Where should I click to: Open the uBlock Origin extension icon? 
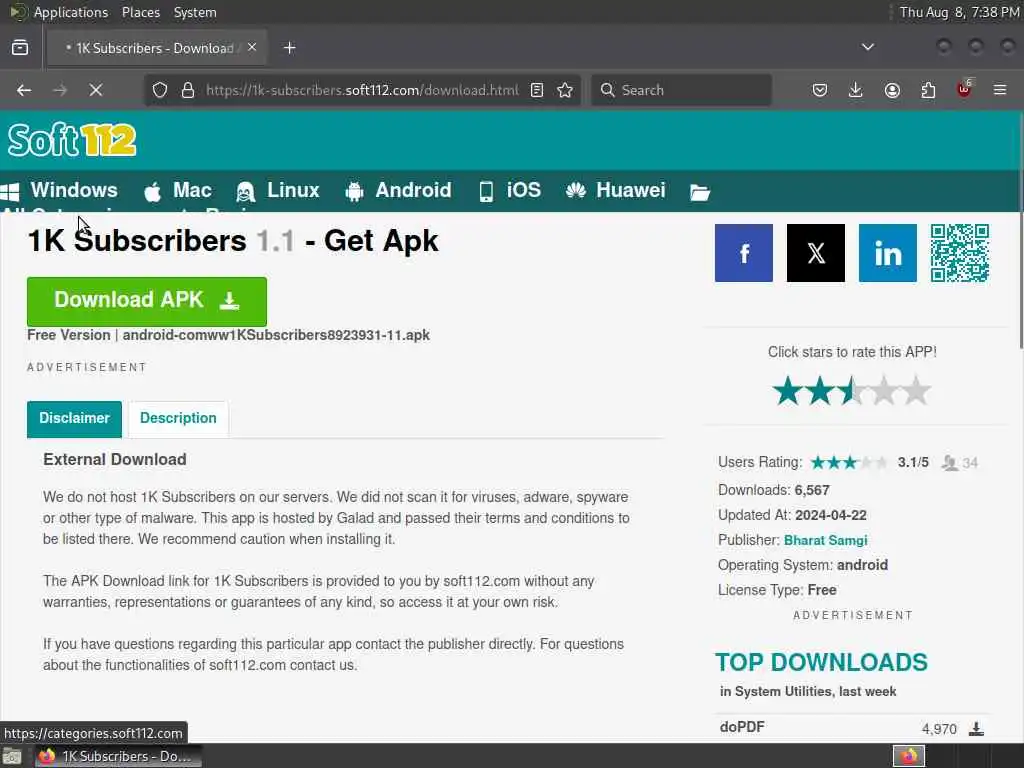point(964,90)
